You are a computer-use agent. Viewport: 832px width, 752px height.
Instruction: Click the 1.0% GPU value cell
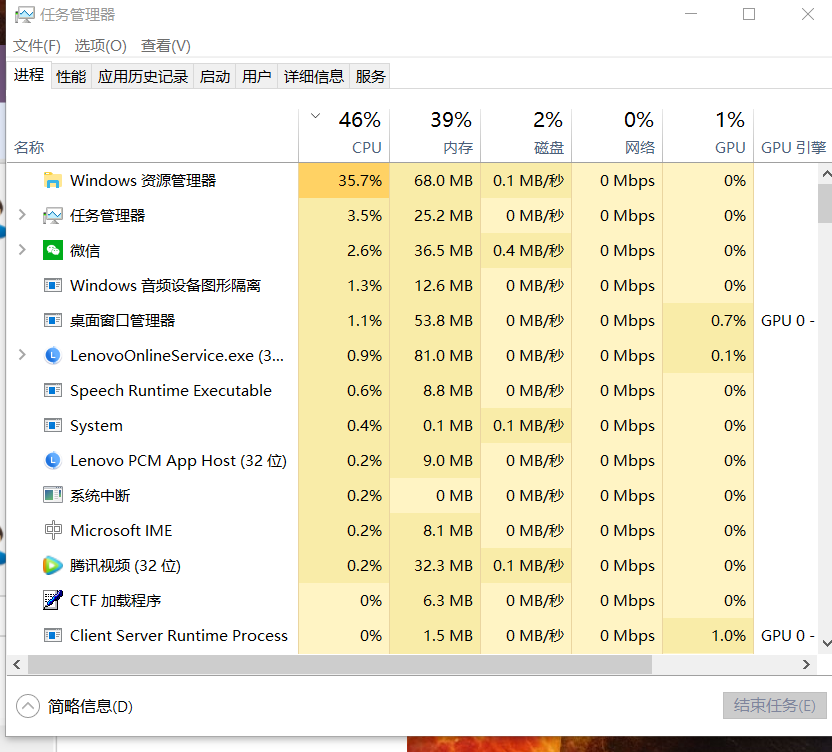coord(708,635)
